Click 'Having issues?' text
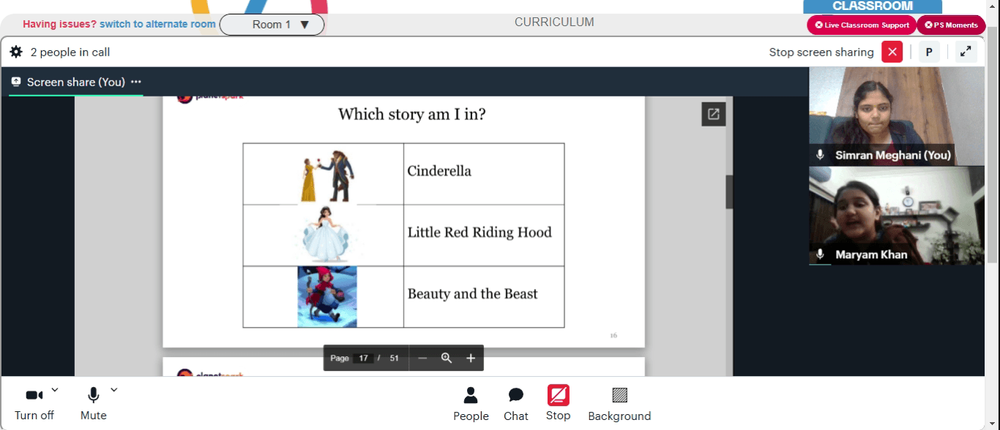Screen dimensions: 1000x430 click(x=60, y=24)
